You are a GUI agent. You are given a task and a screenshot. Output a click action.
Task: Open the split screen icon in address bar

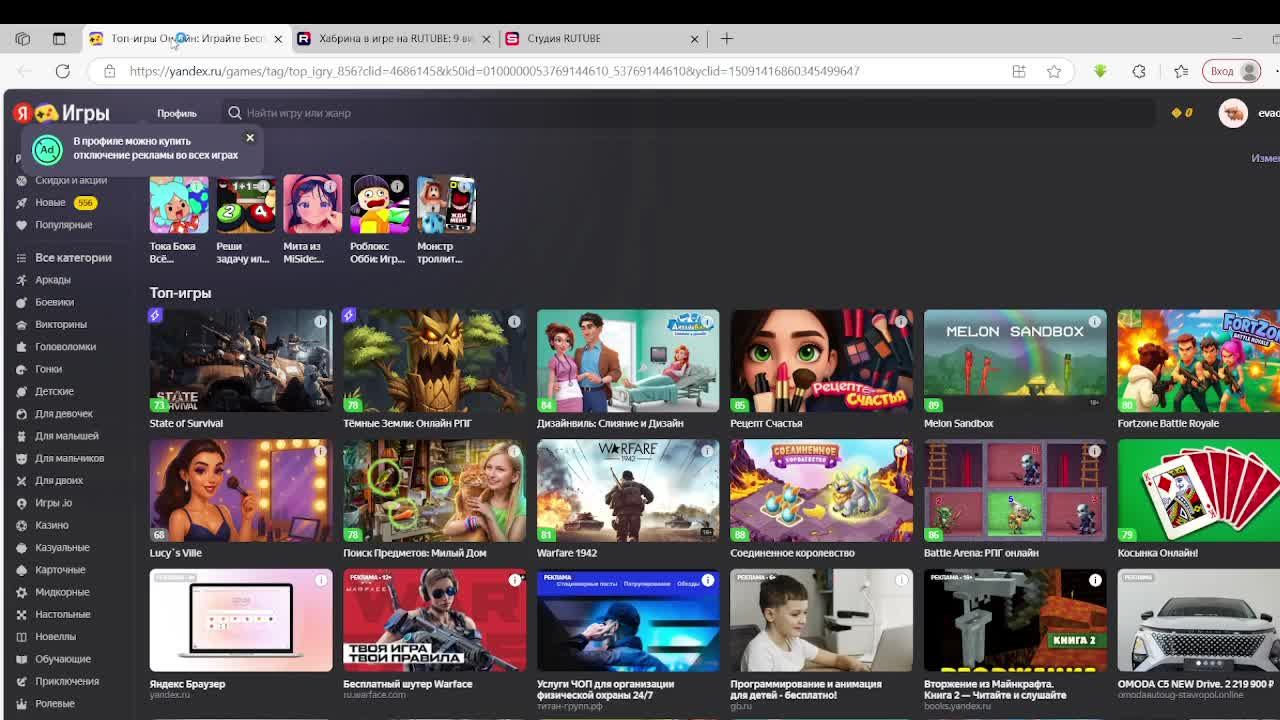[1019, 71]
